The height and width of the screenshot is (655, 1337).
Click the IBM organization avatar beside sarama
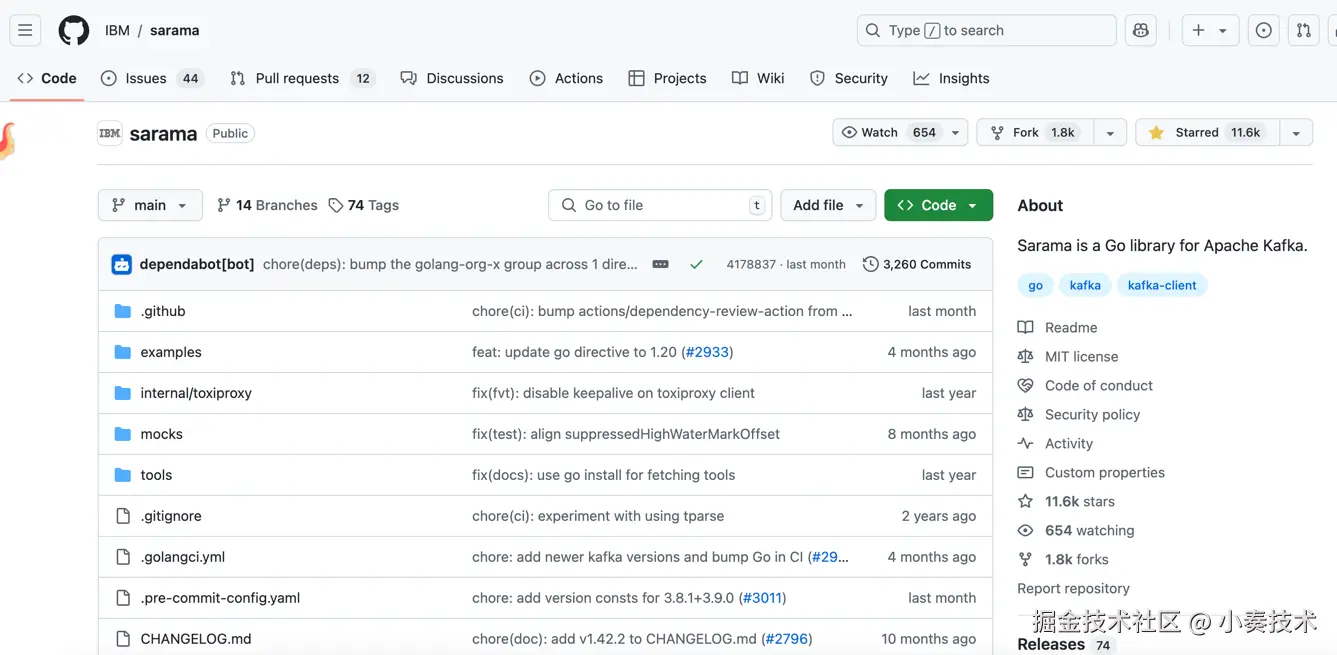110,133
